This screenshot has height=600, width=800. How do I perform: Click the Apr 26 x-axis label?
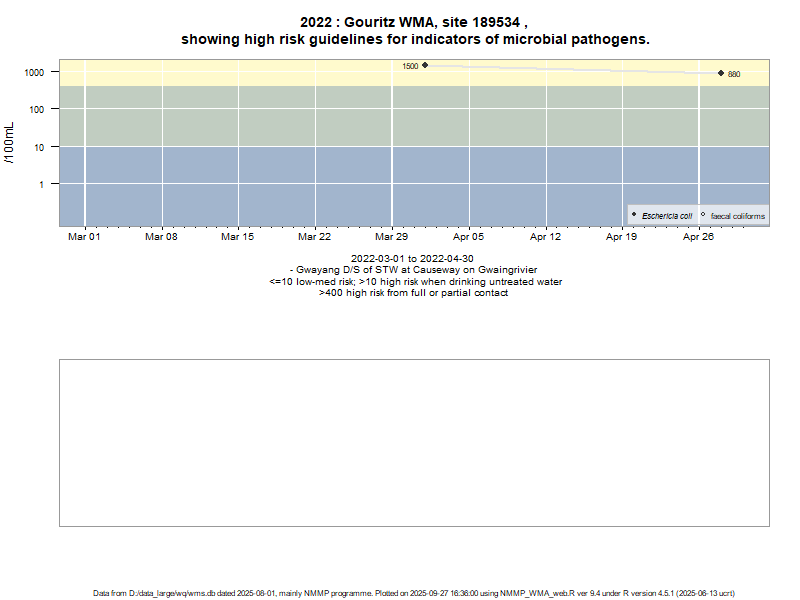point(698,237)
